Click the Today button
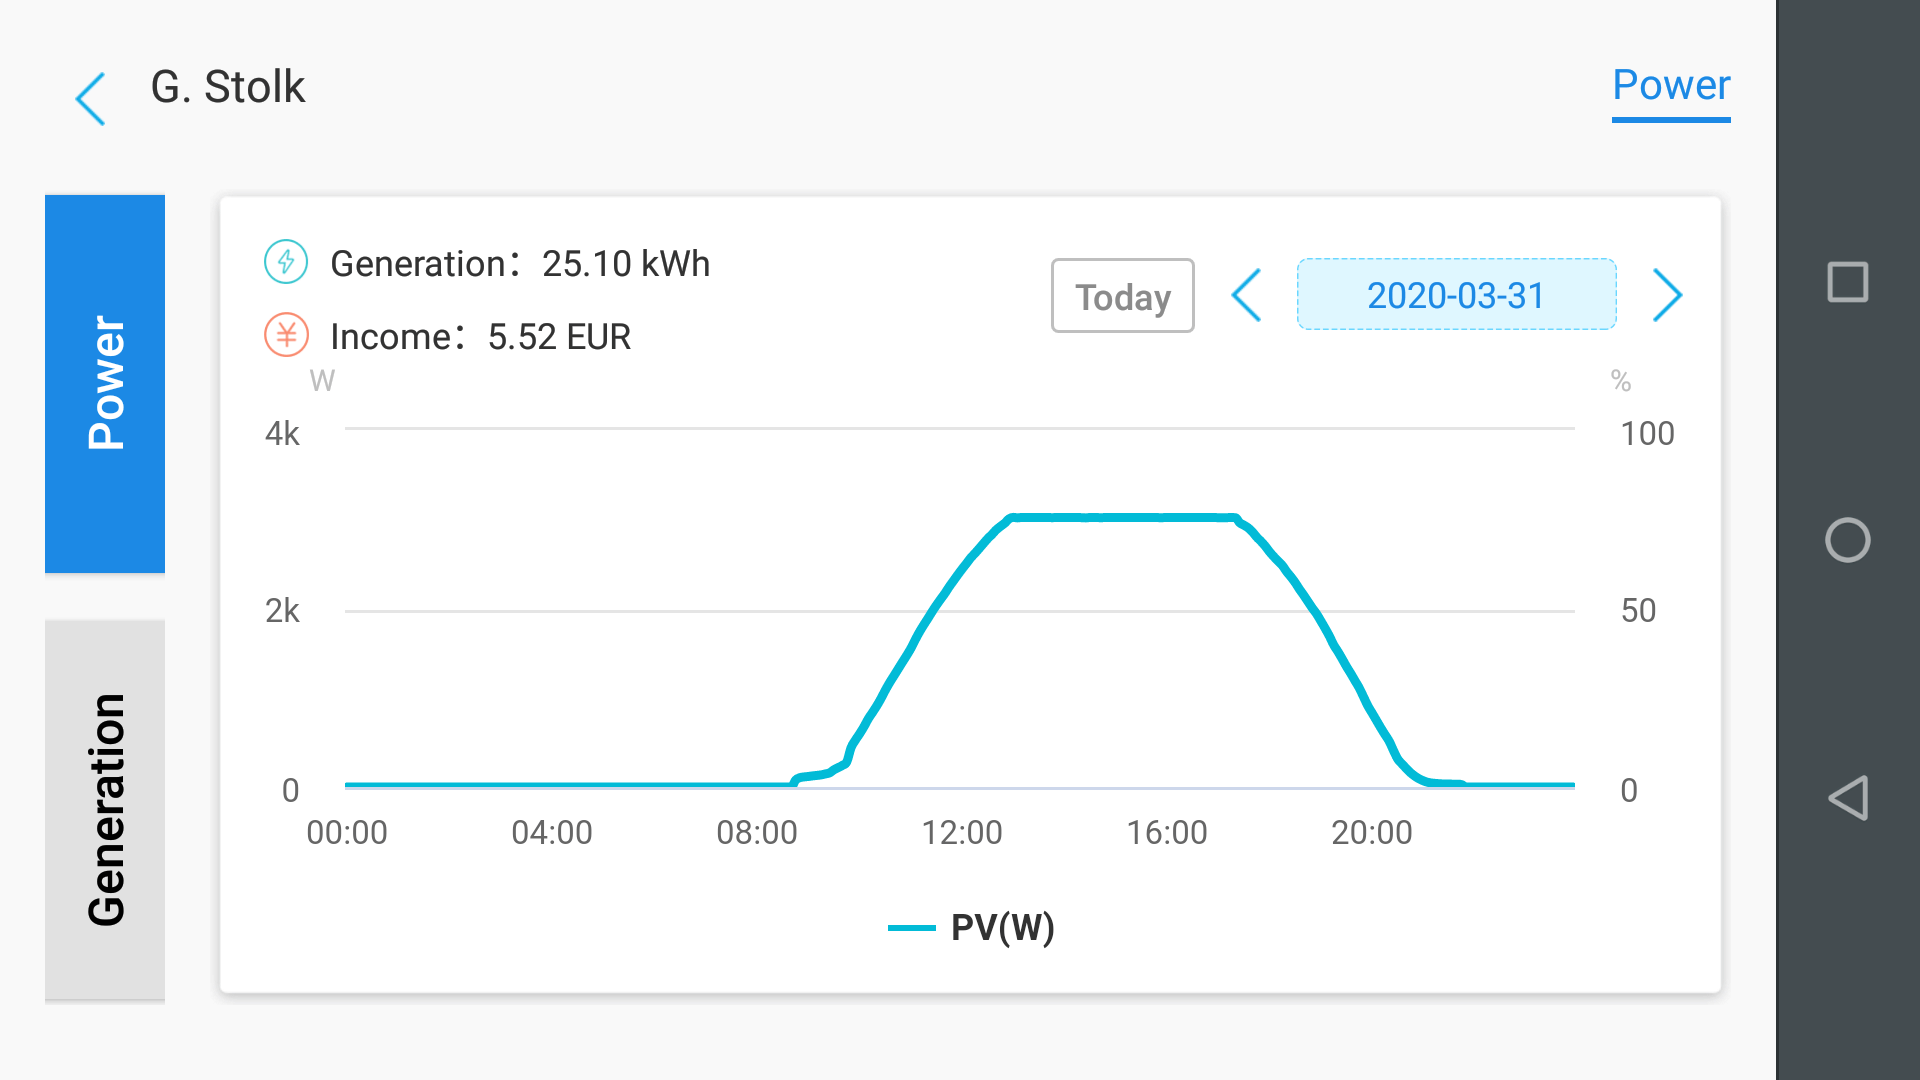The image size is (1920, 1080). (1122, 296)
